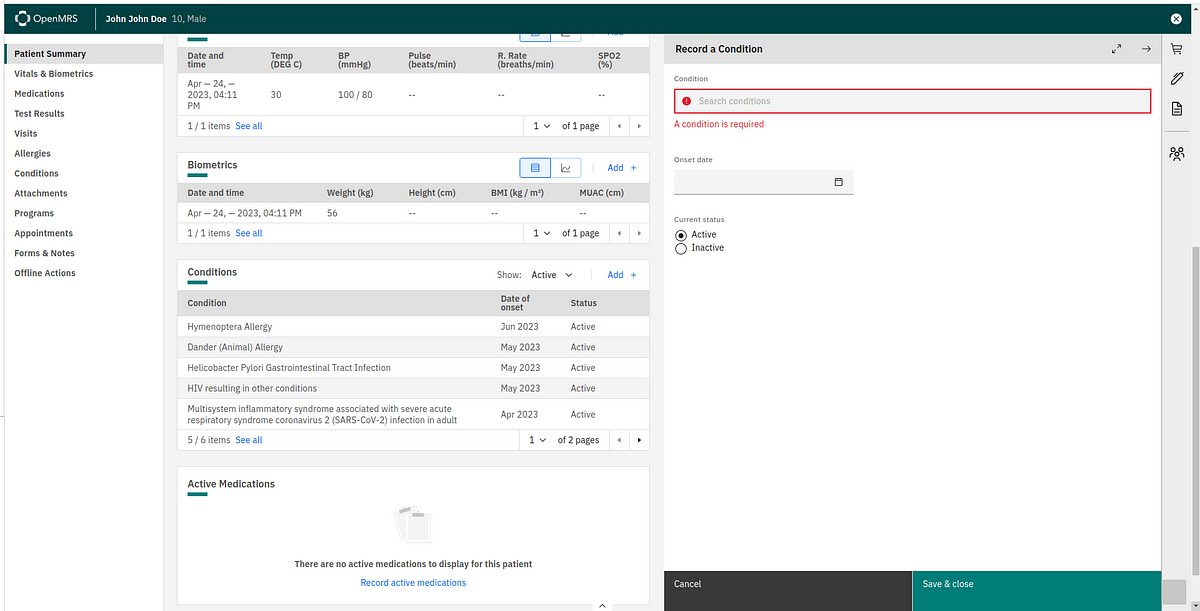Screen dimensions: 1200x611
Task: Select the Hymenoptera Allergy condition row
Action: [x=413, y=327]
